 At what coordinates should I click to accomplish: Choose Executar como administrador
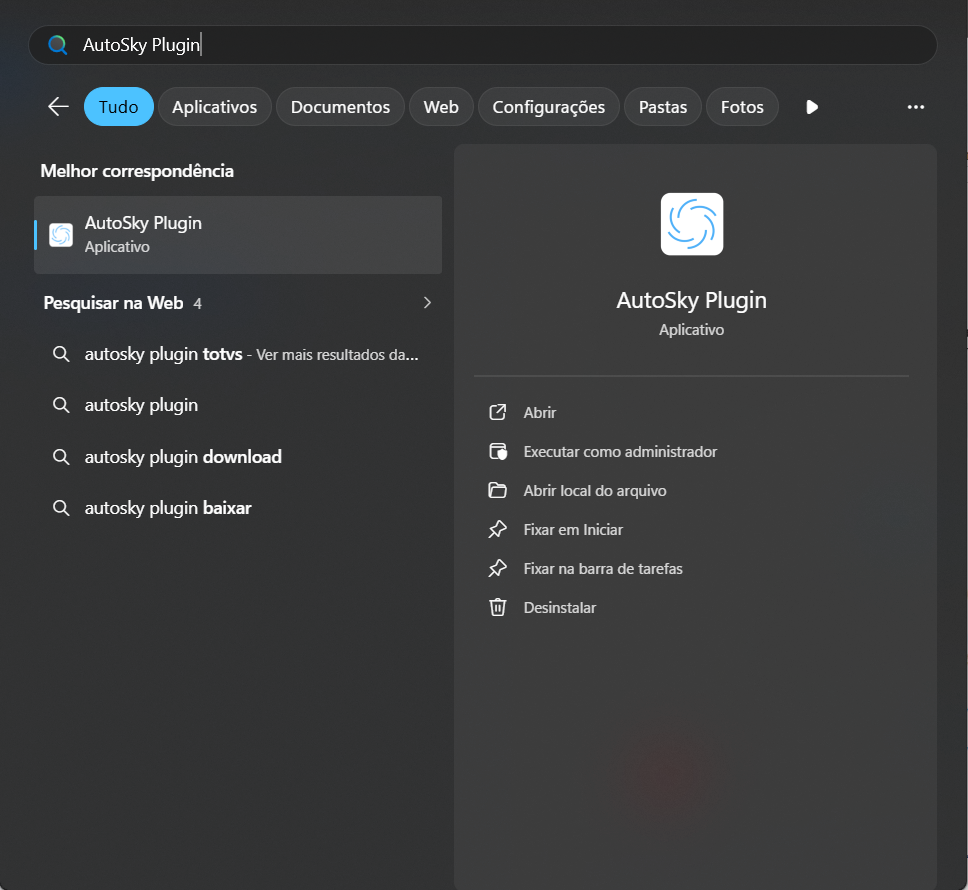pos(620,452)
